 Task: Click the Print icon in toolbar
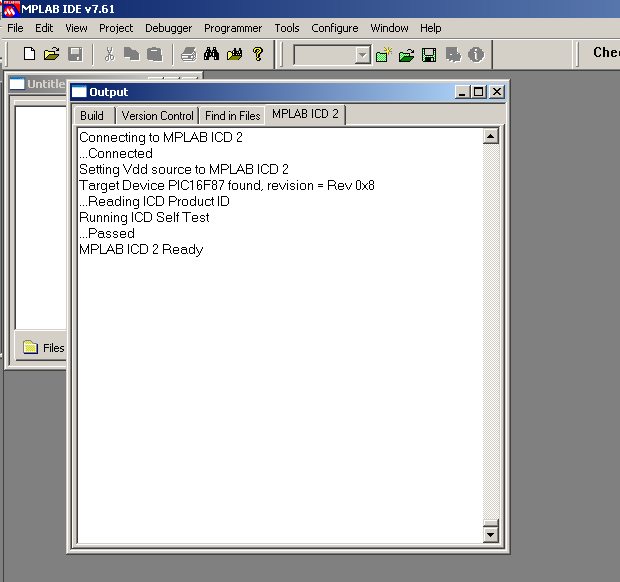[x=189, y=54]
